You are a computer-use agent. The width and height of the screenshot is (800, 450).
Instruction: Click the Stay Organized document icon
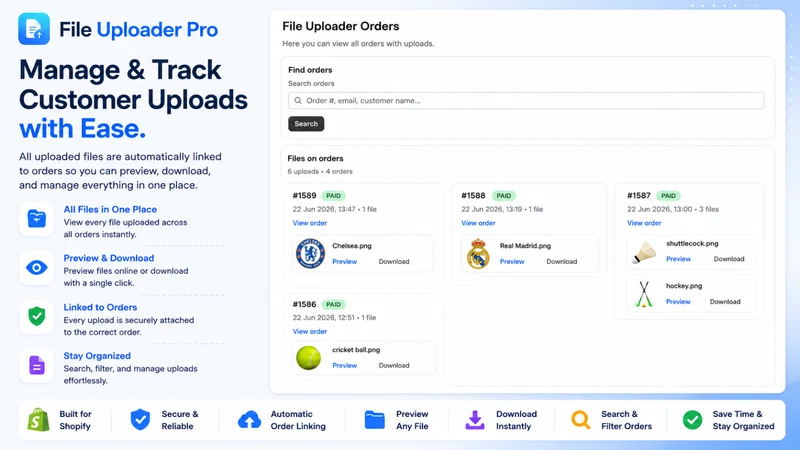(37, 365)
